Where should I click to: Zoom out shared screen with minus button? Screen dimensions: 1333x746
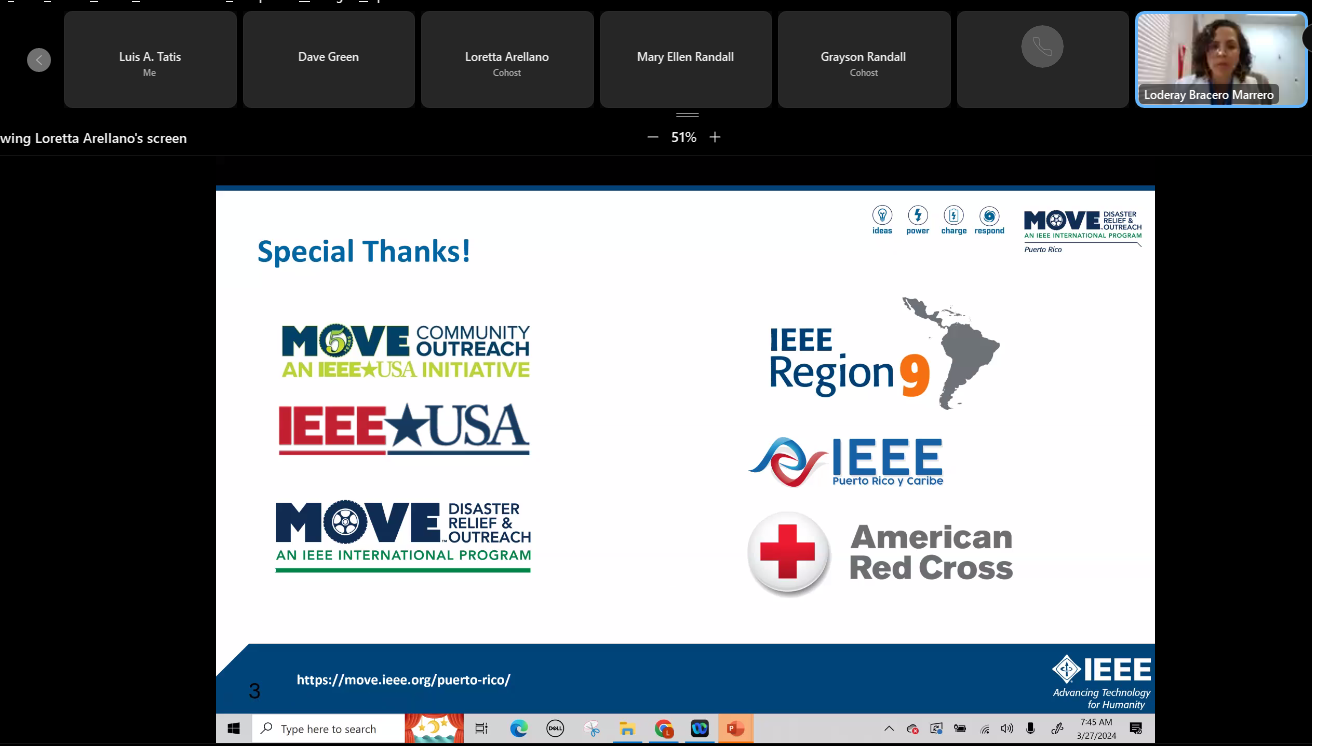tap(653, 137)
